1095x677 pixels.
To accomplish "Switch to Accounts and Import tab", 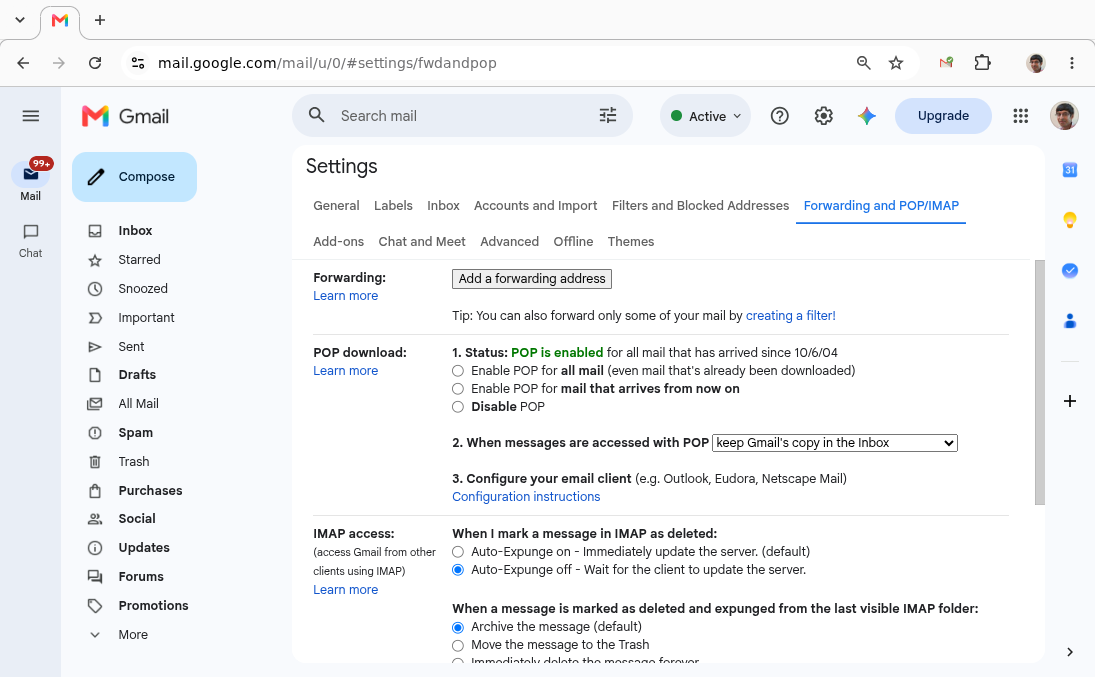I will point(536,205).
